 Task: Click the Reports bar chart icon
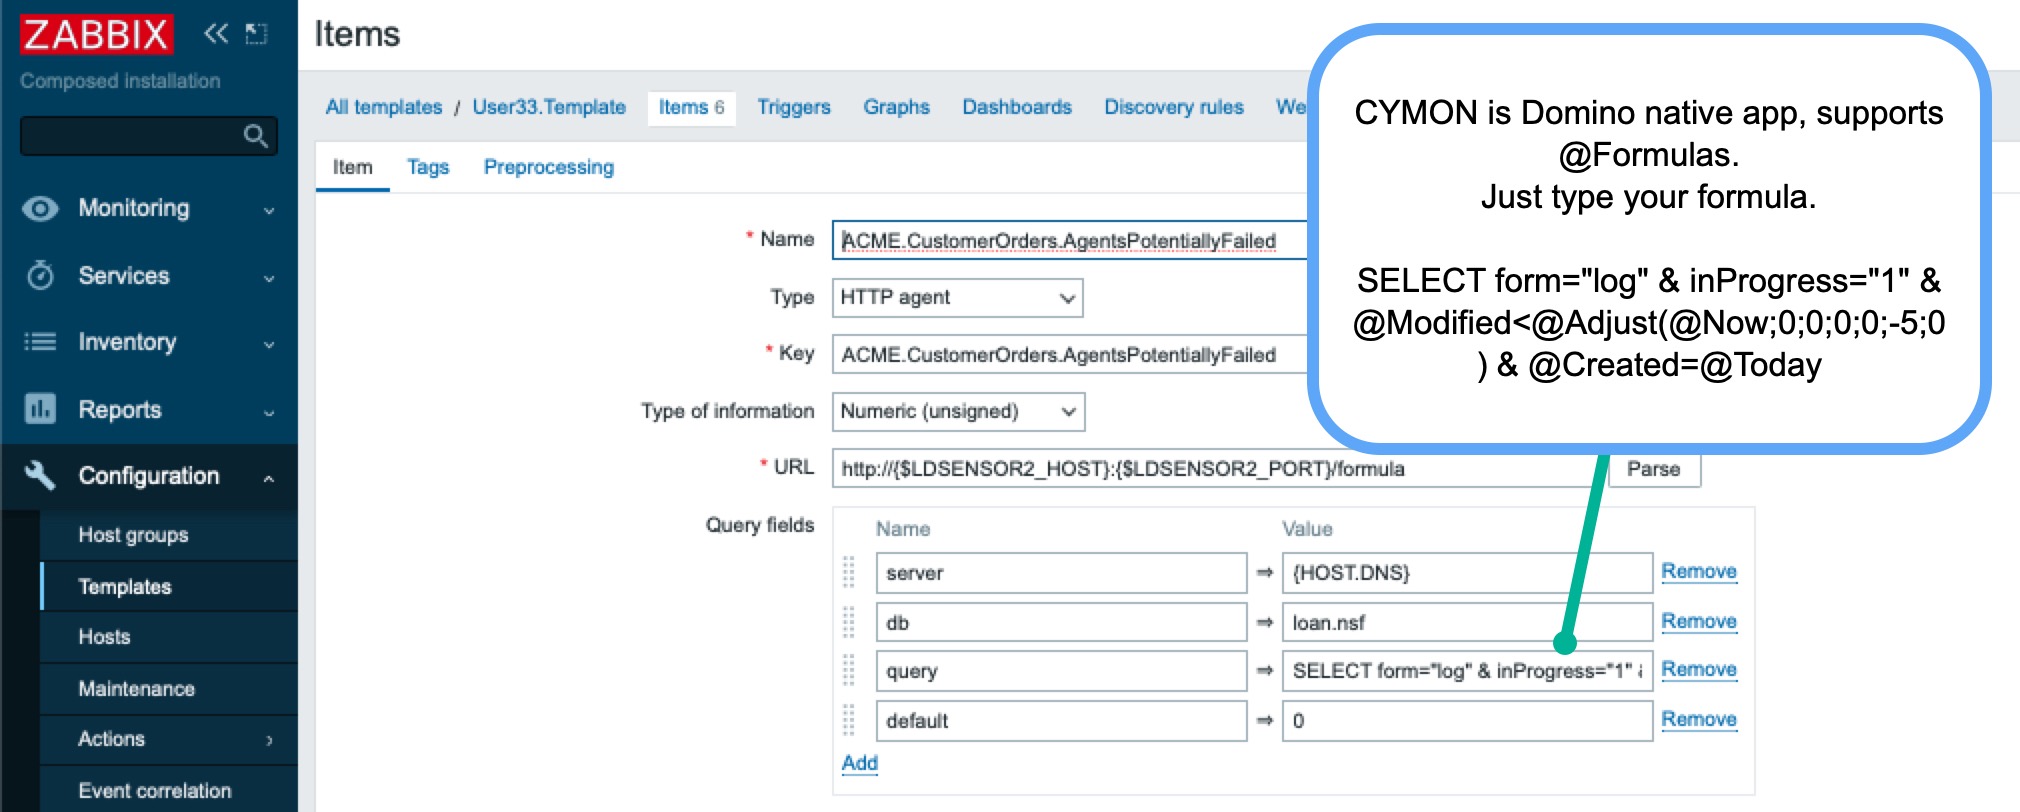(x=40, y=409)
